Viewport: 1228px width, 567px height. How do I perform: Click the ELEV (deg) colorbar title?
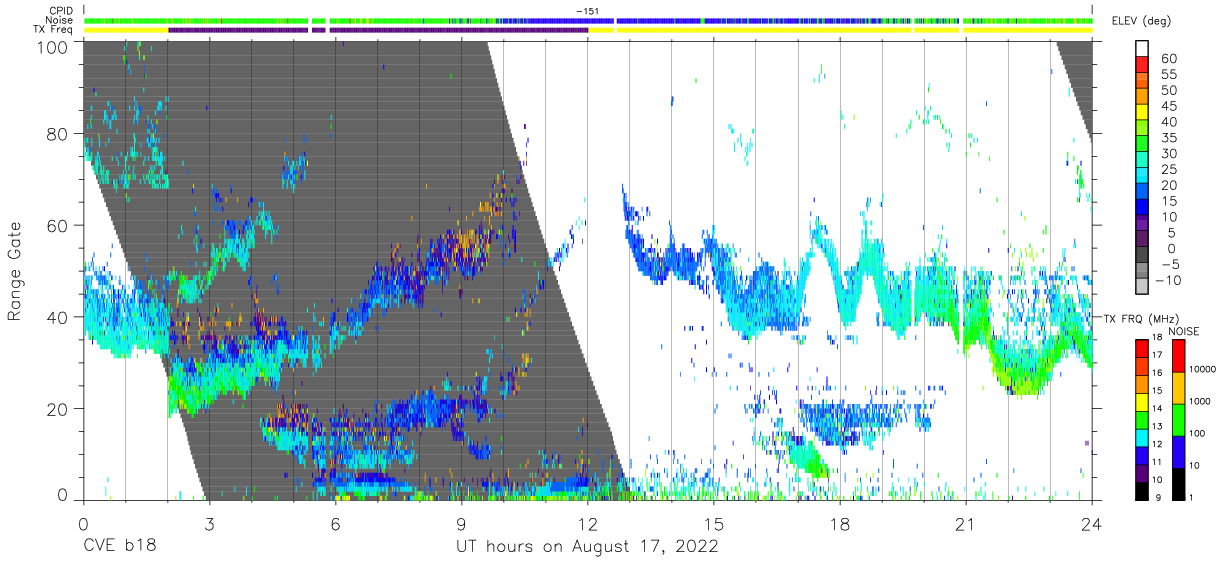(x=1141, y=21)
